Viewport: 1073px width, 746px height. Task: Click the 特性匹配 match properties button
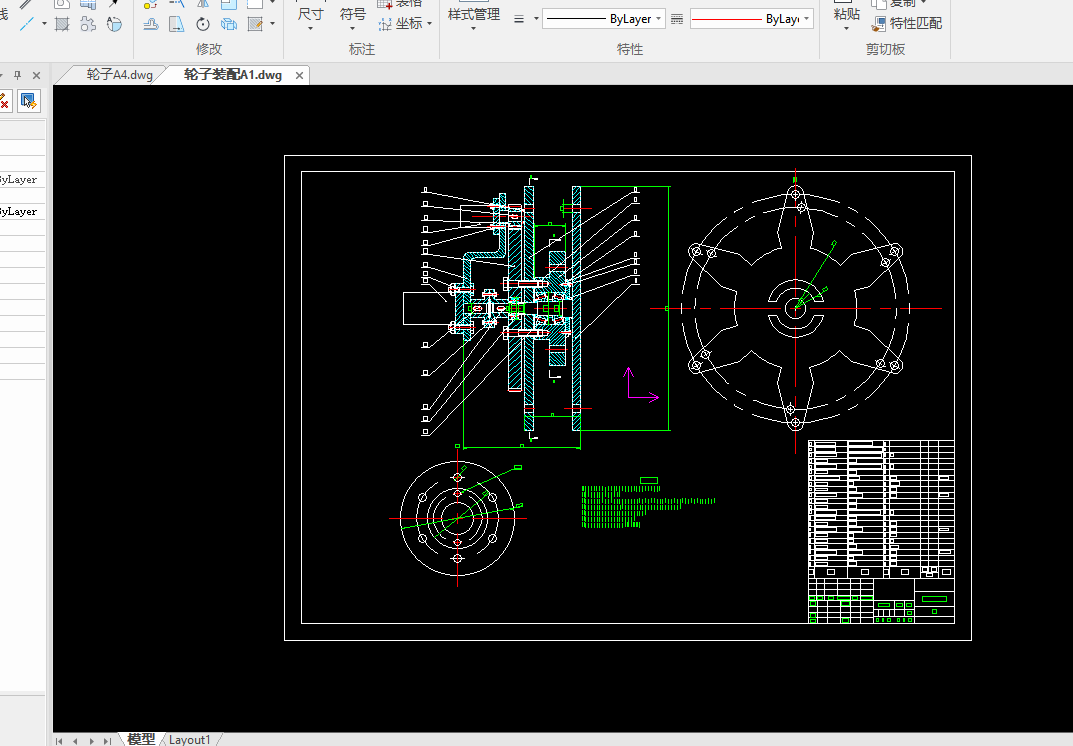tap(906, 23)
